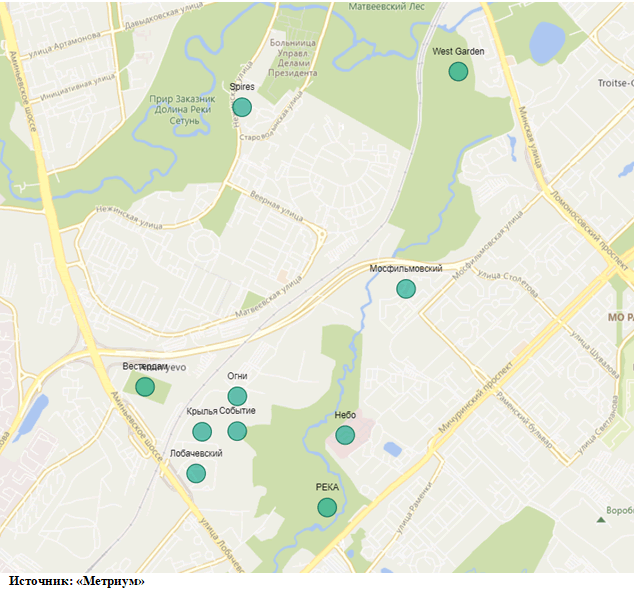
Task: Click the Инициативная улица label
Action: pos(78,87)
